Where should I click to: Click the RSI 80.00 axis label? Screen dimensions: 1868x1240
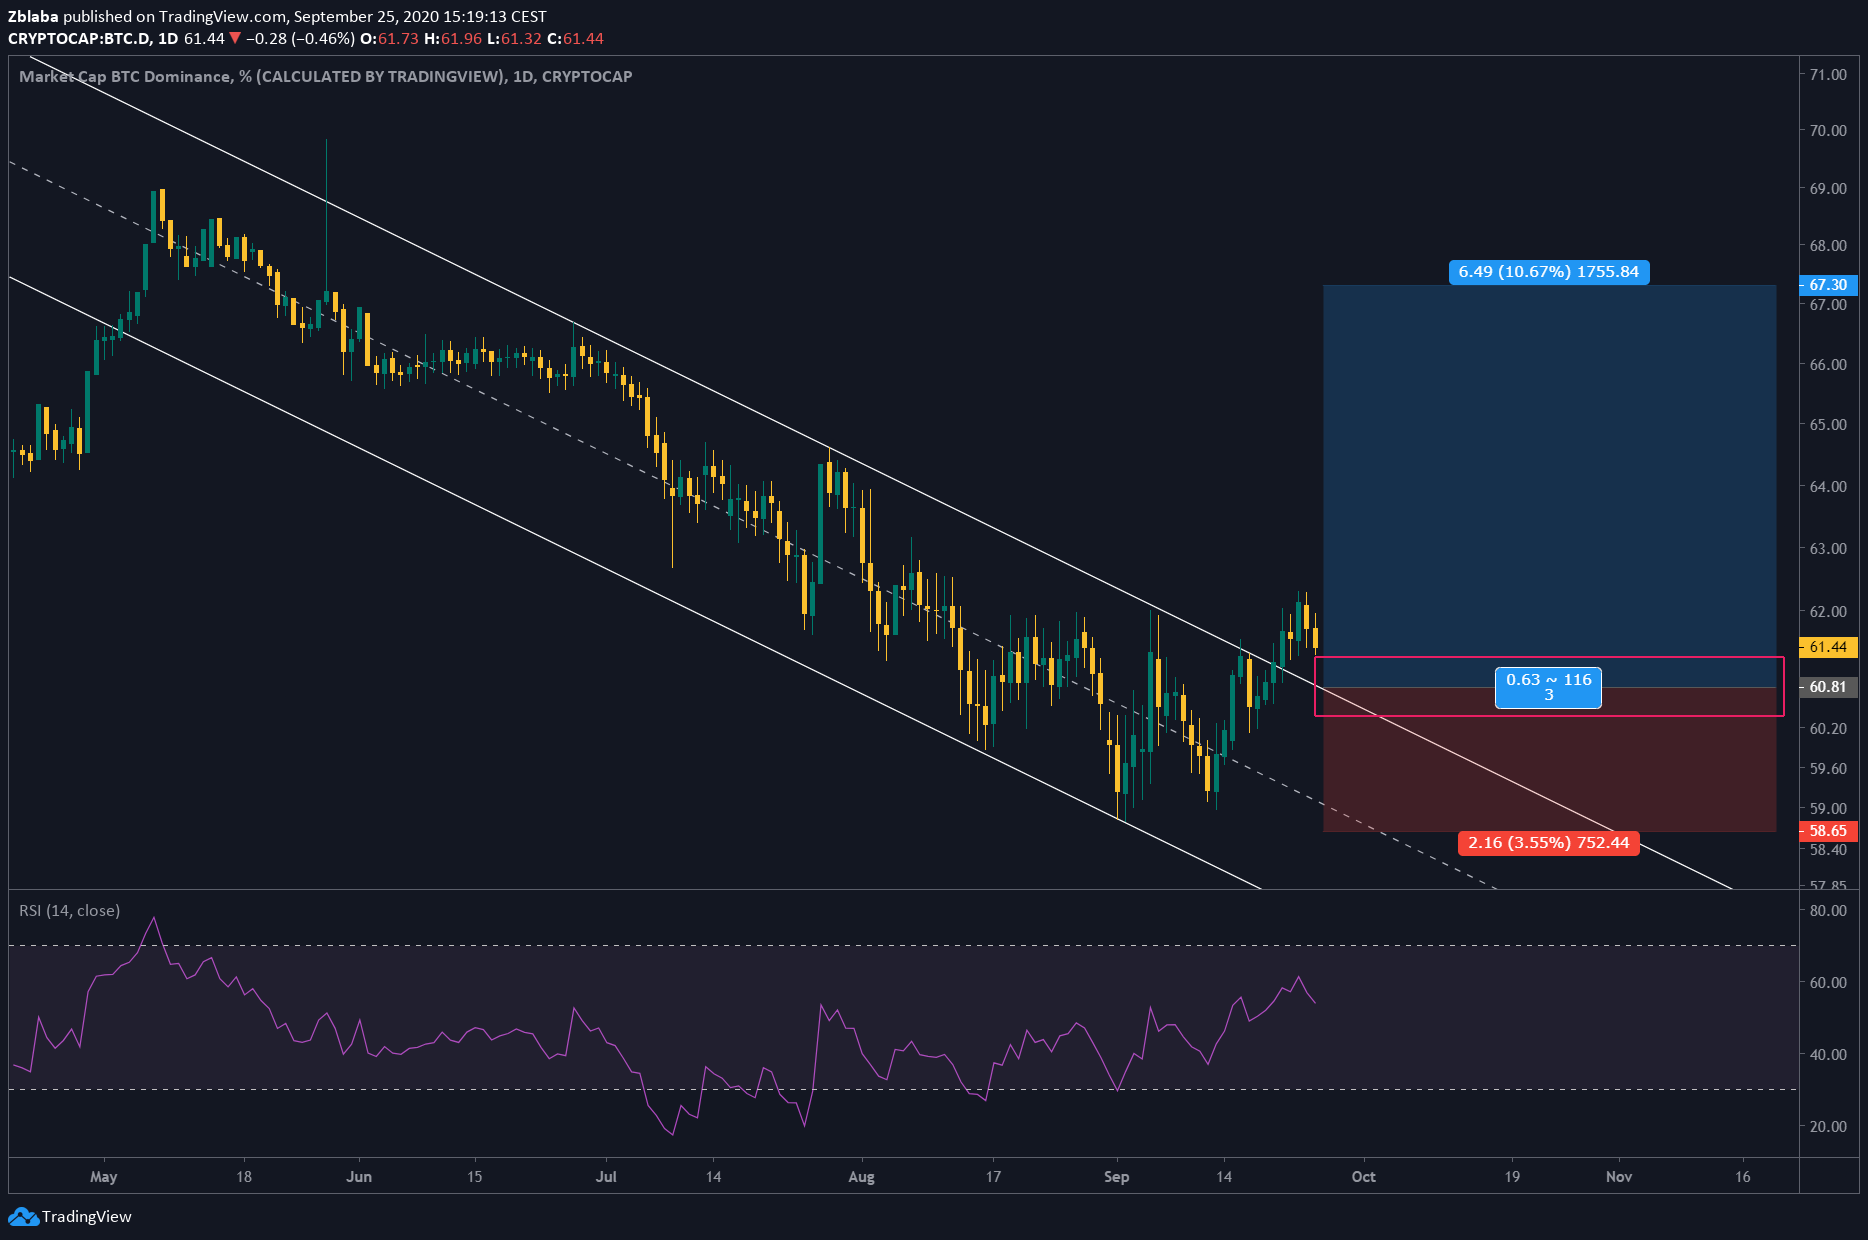[x=1828, y=910]
